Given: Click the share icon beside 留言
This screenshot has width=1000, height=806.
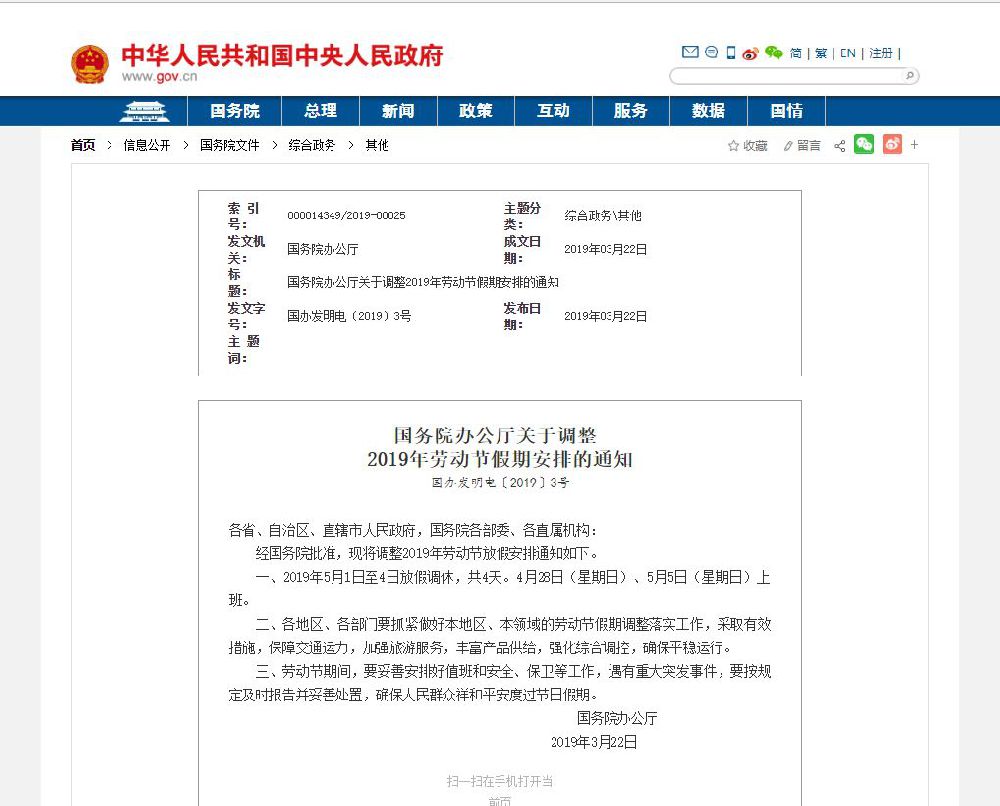Looking at the screenshot, I should 839,146.
